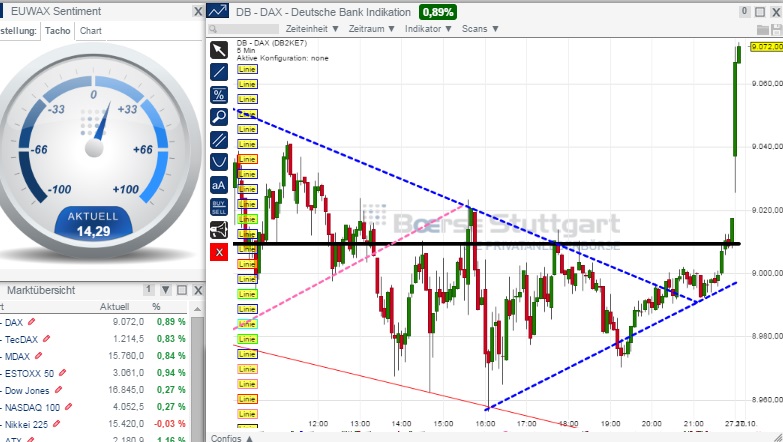The width and height of the screenshot is (783, 442).
Task: Click the 0 badge in chart window header
Action: [744, 11]
